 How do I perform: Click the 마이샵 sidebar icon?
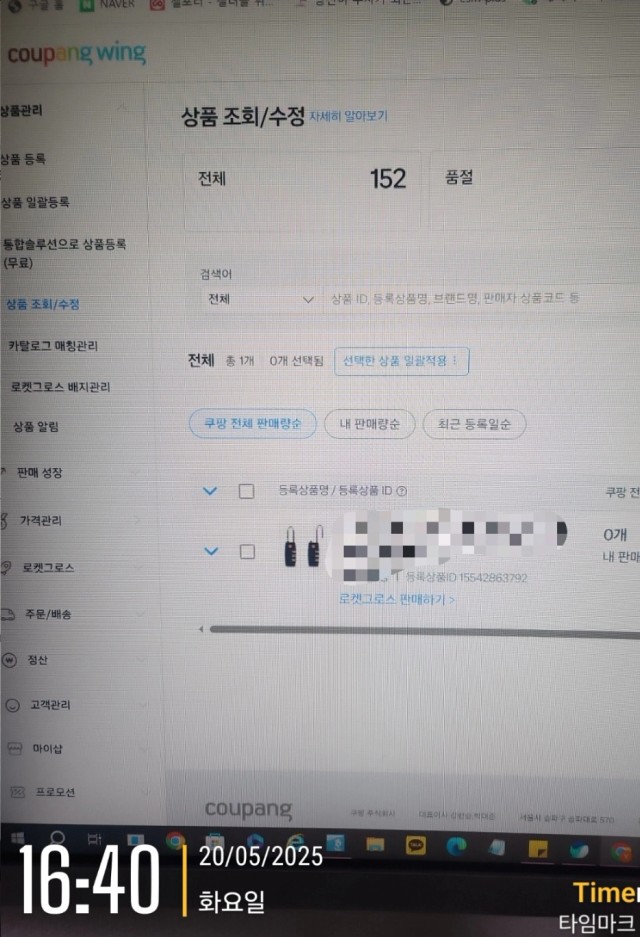click(x=15, y=748)
